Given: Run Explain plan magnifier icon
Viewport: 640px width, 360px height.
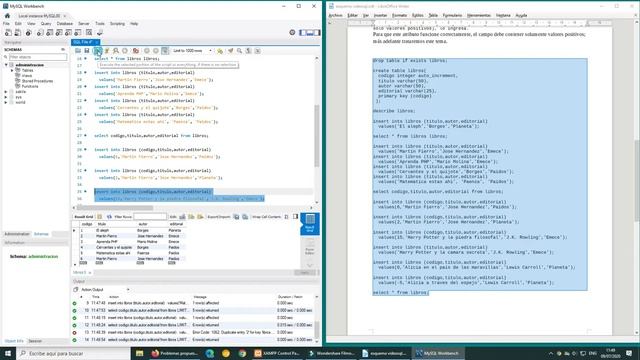Looking at the screenshot, I should click(116, 51).
